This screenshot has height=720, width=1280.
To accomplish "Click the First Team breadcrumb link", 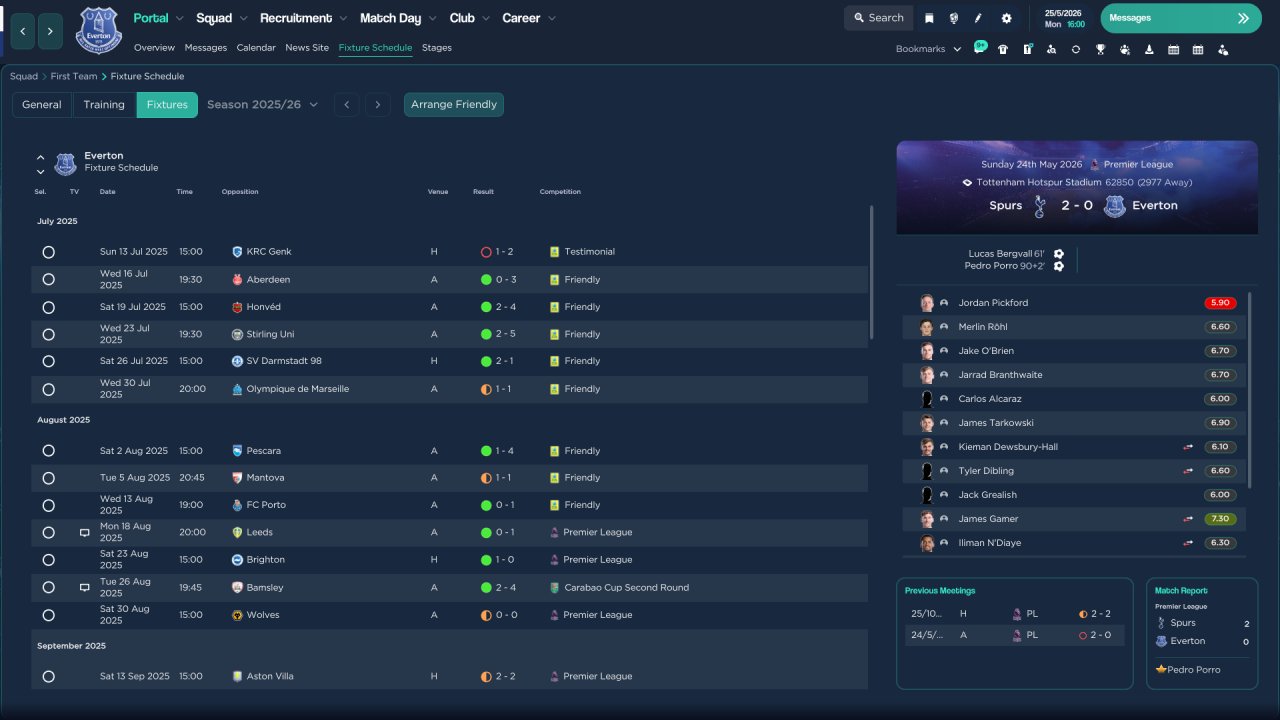I will click(x=74, y=76).
